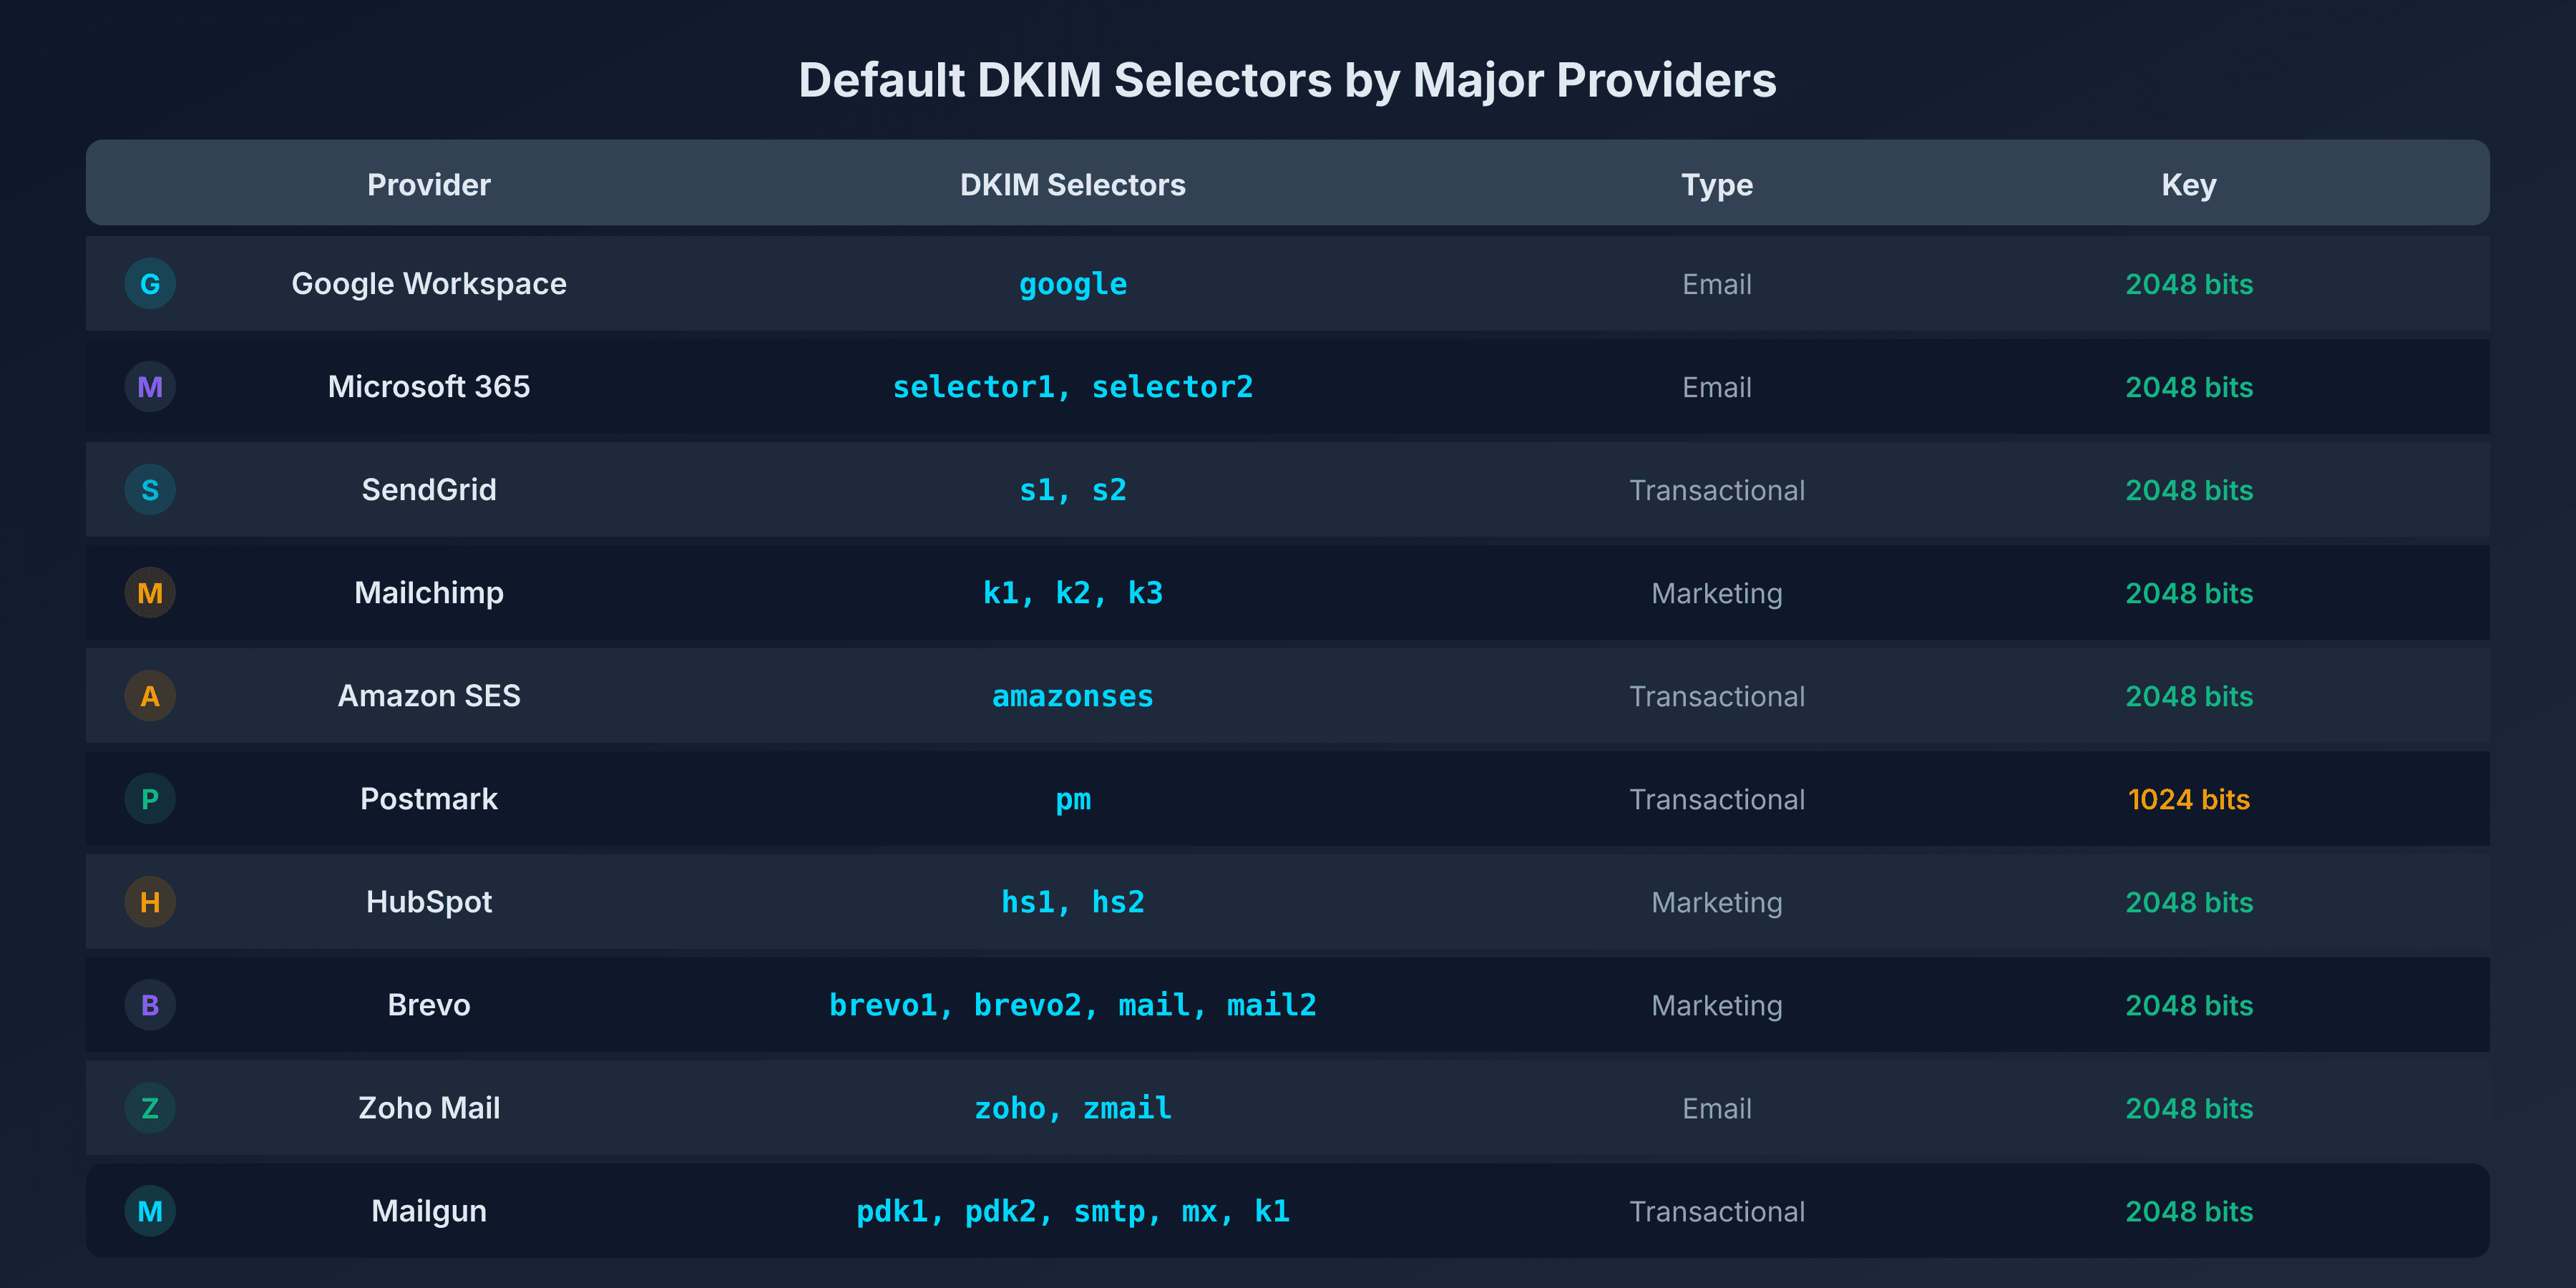
Task: Click the '2048 bits' key for Brevo
Action: 2189,1006
